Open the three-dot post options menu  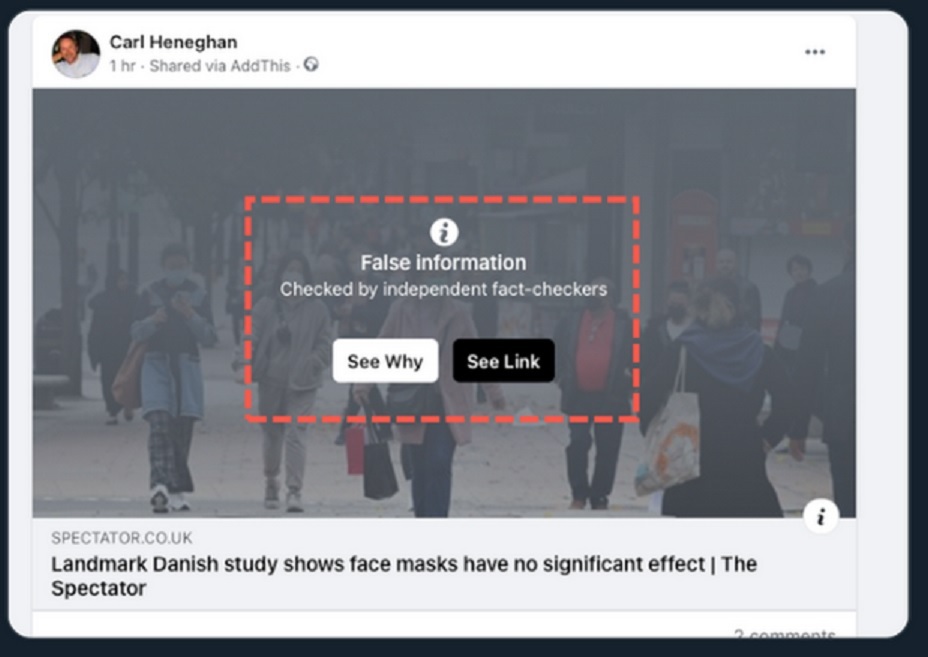(x=815, y=52)
